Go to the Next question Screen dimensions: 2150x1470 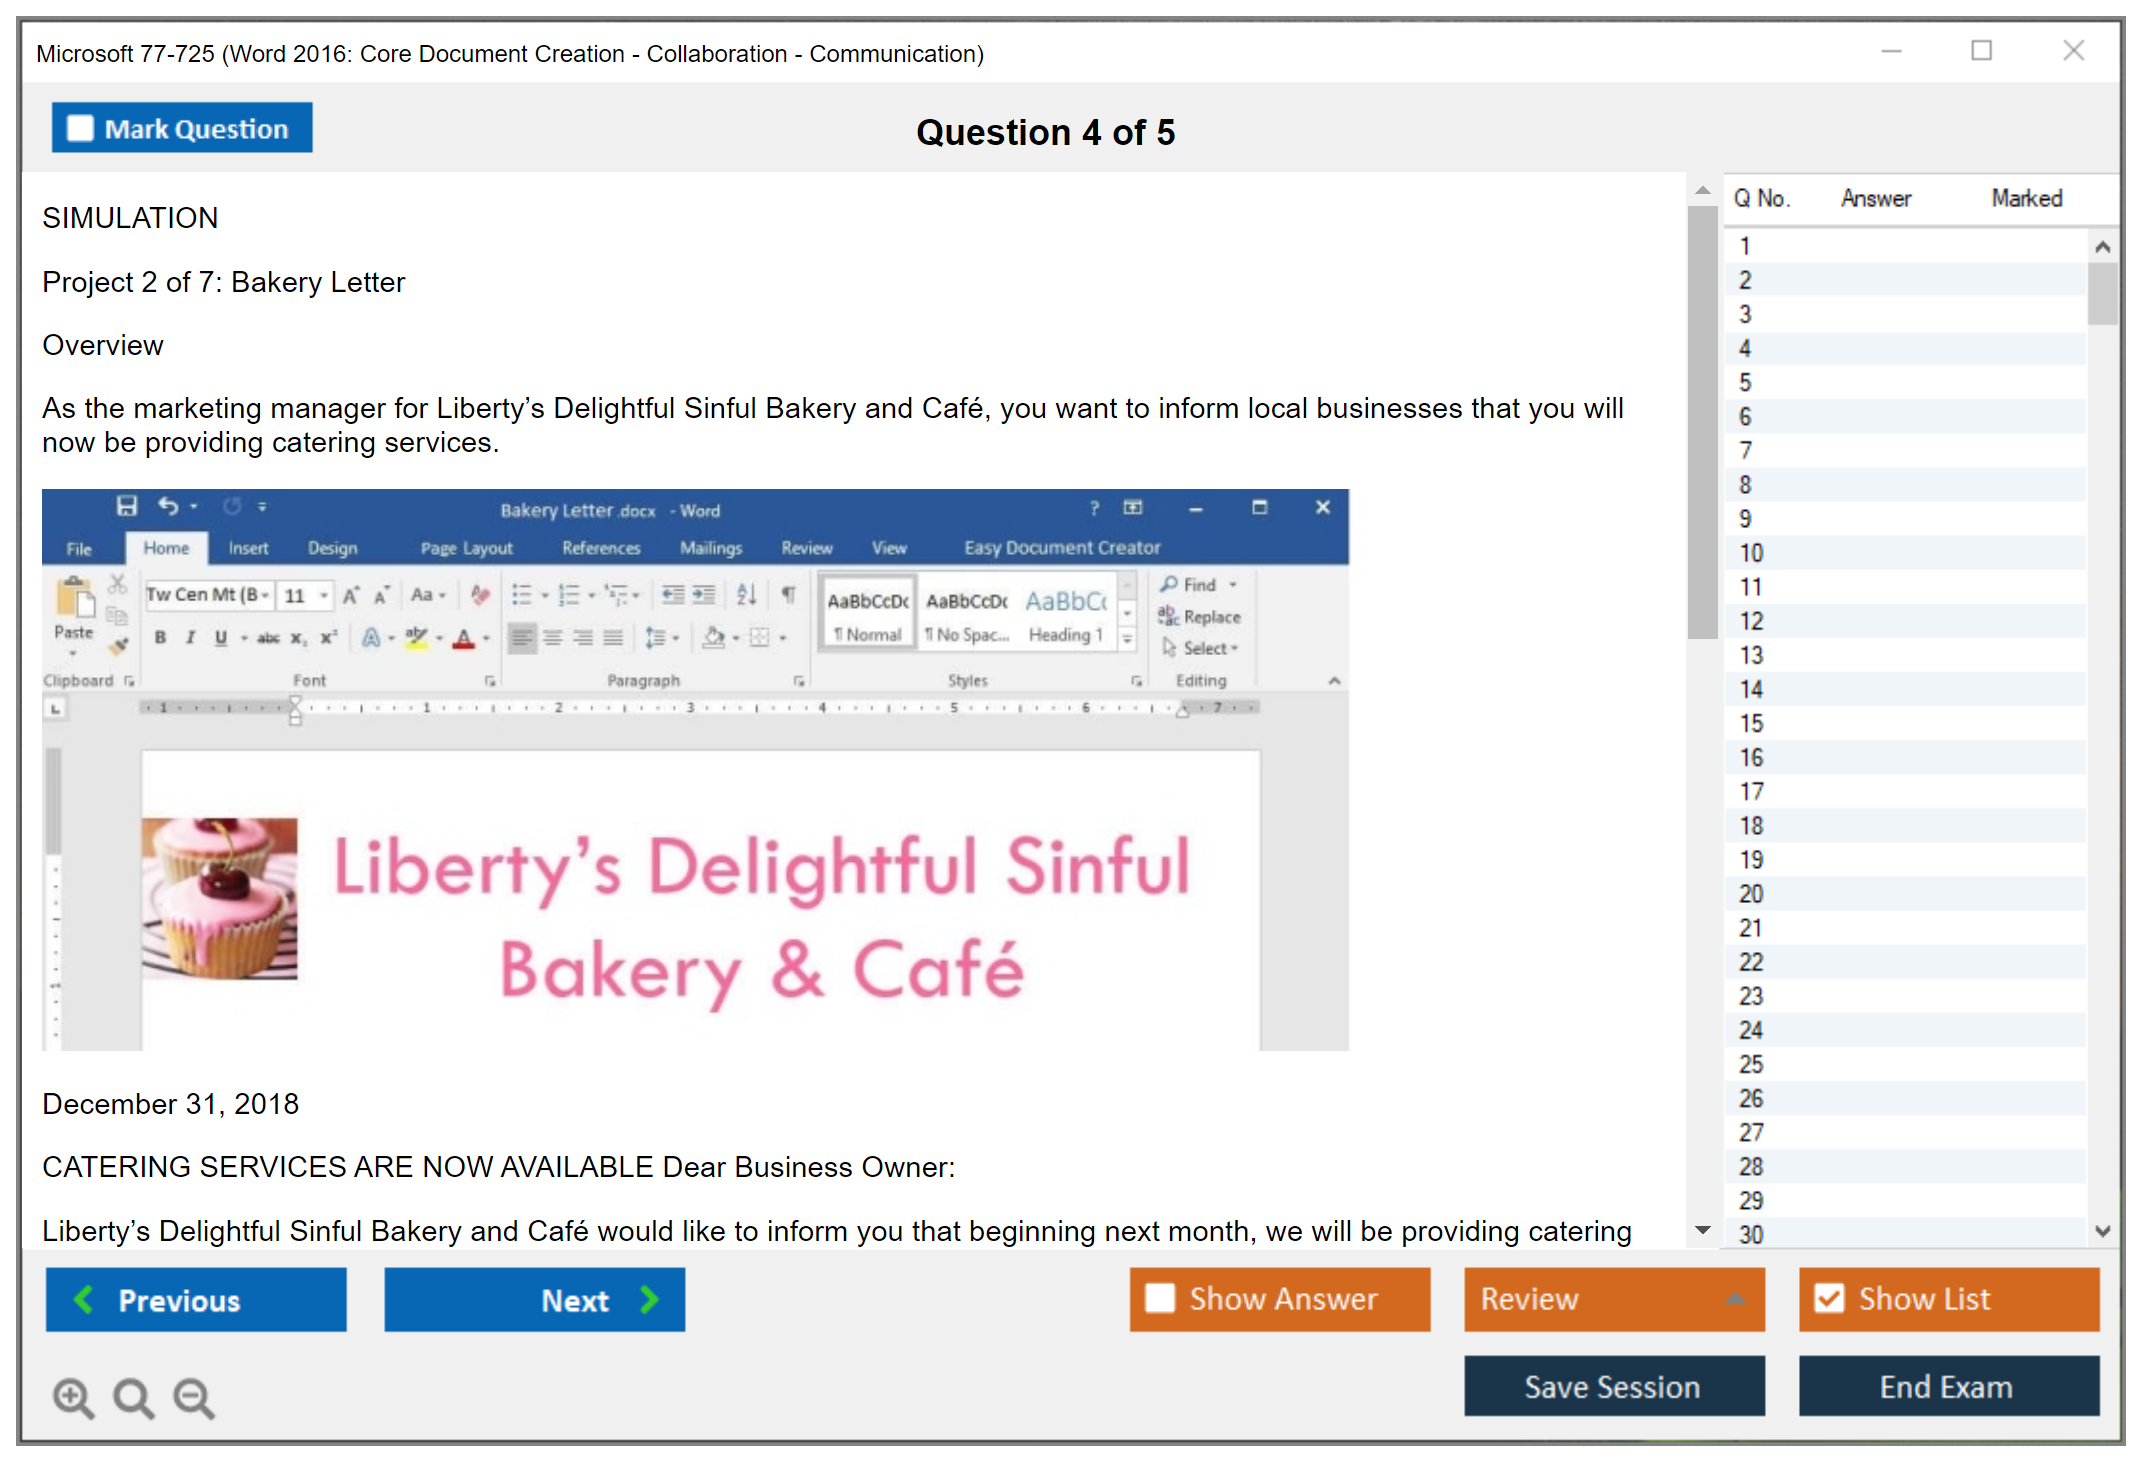pos(535,1299)
